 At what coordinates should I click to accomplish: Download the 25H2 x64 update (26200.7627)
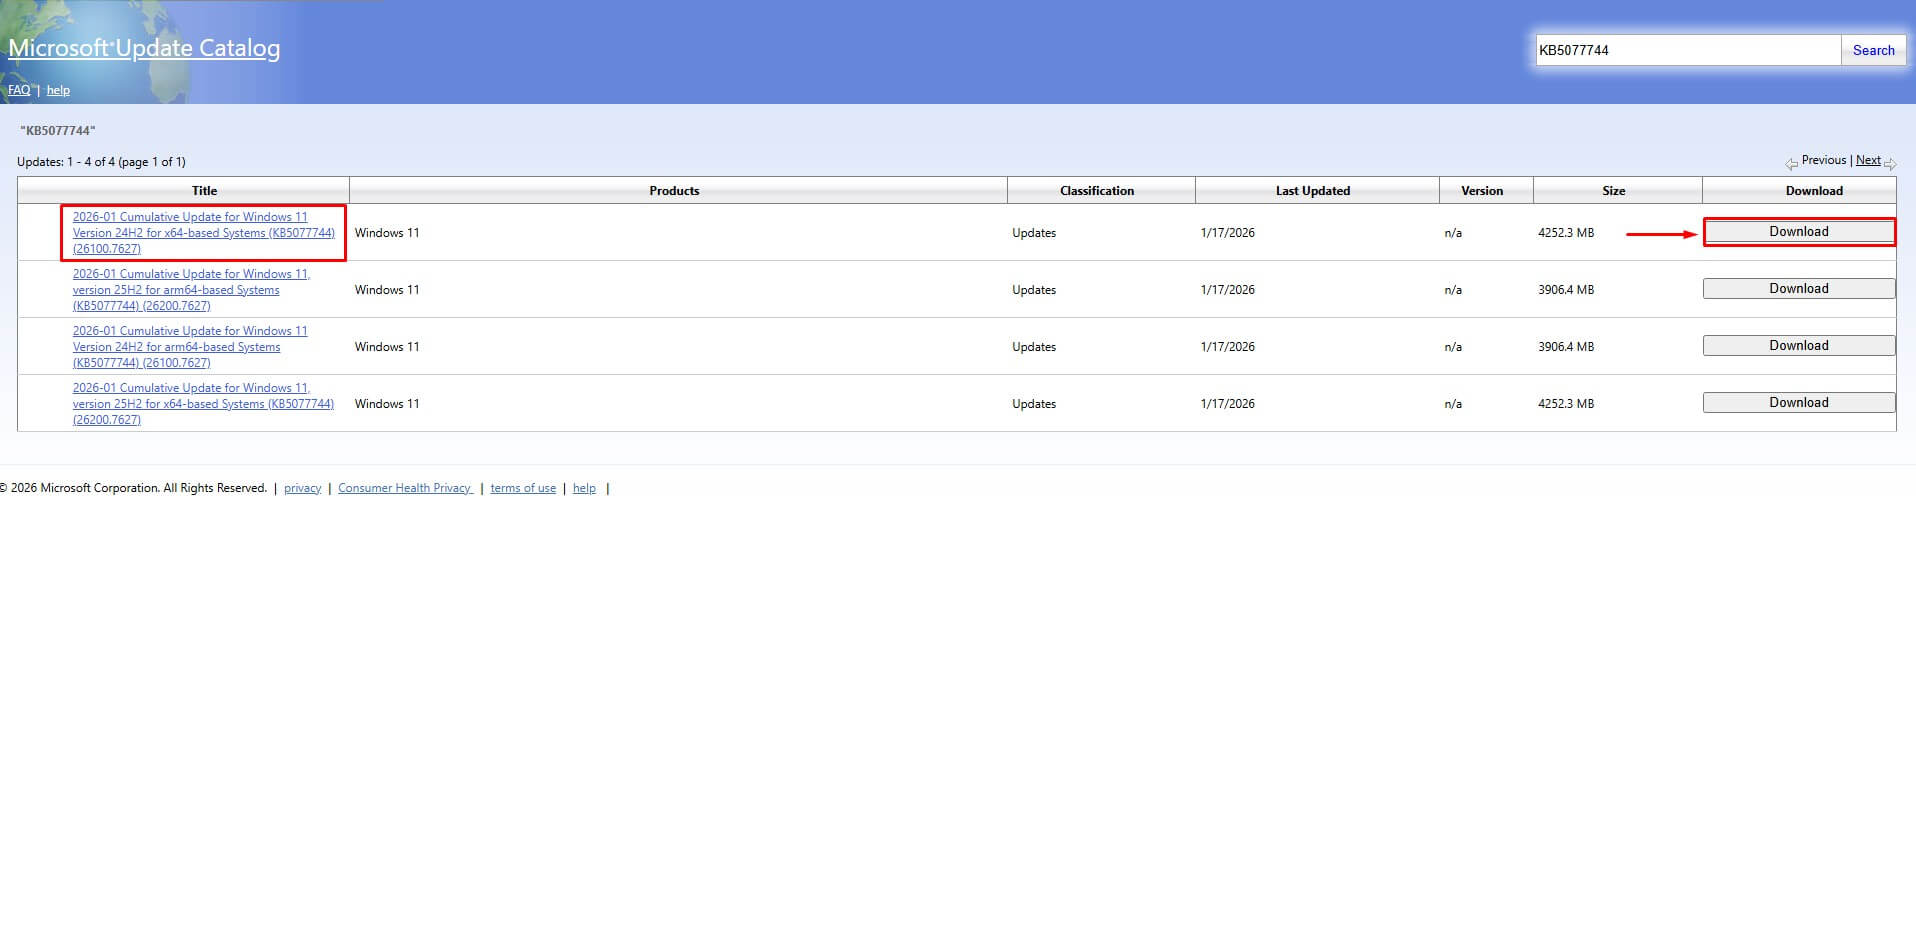(1798, 402)
